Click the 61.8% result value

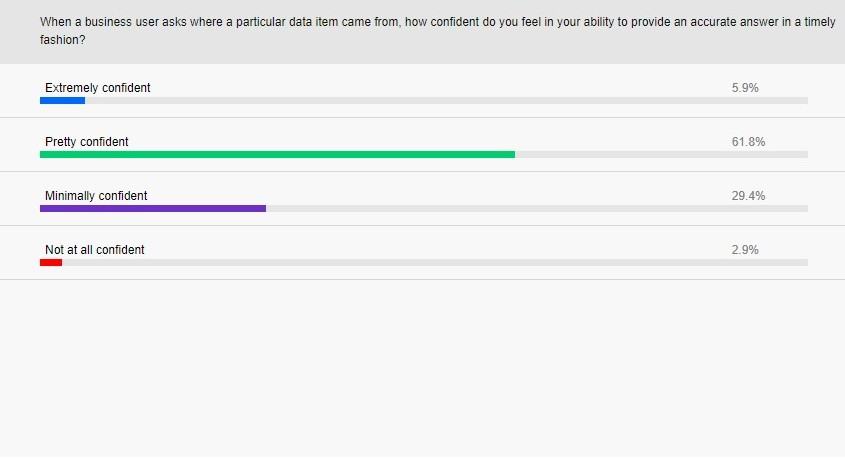748,142
